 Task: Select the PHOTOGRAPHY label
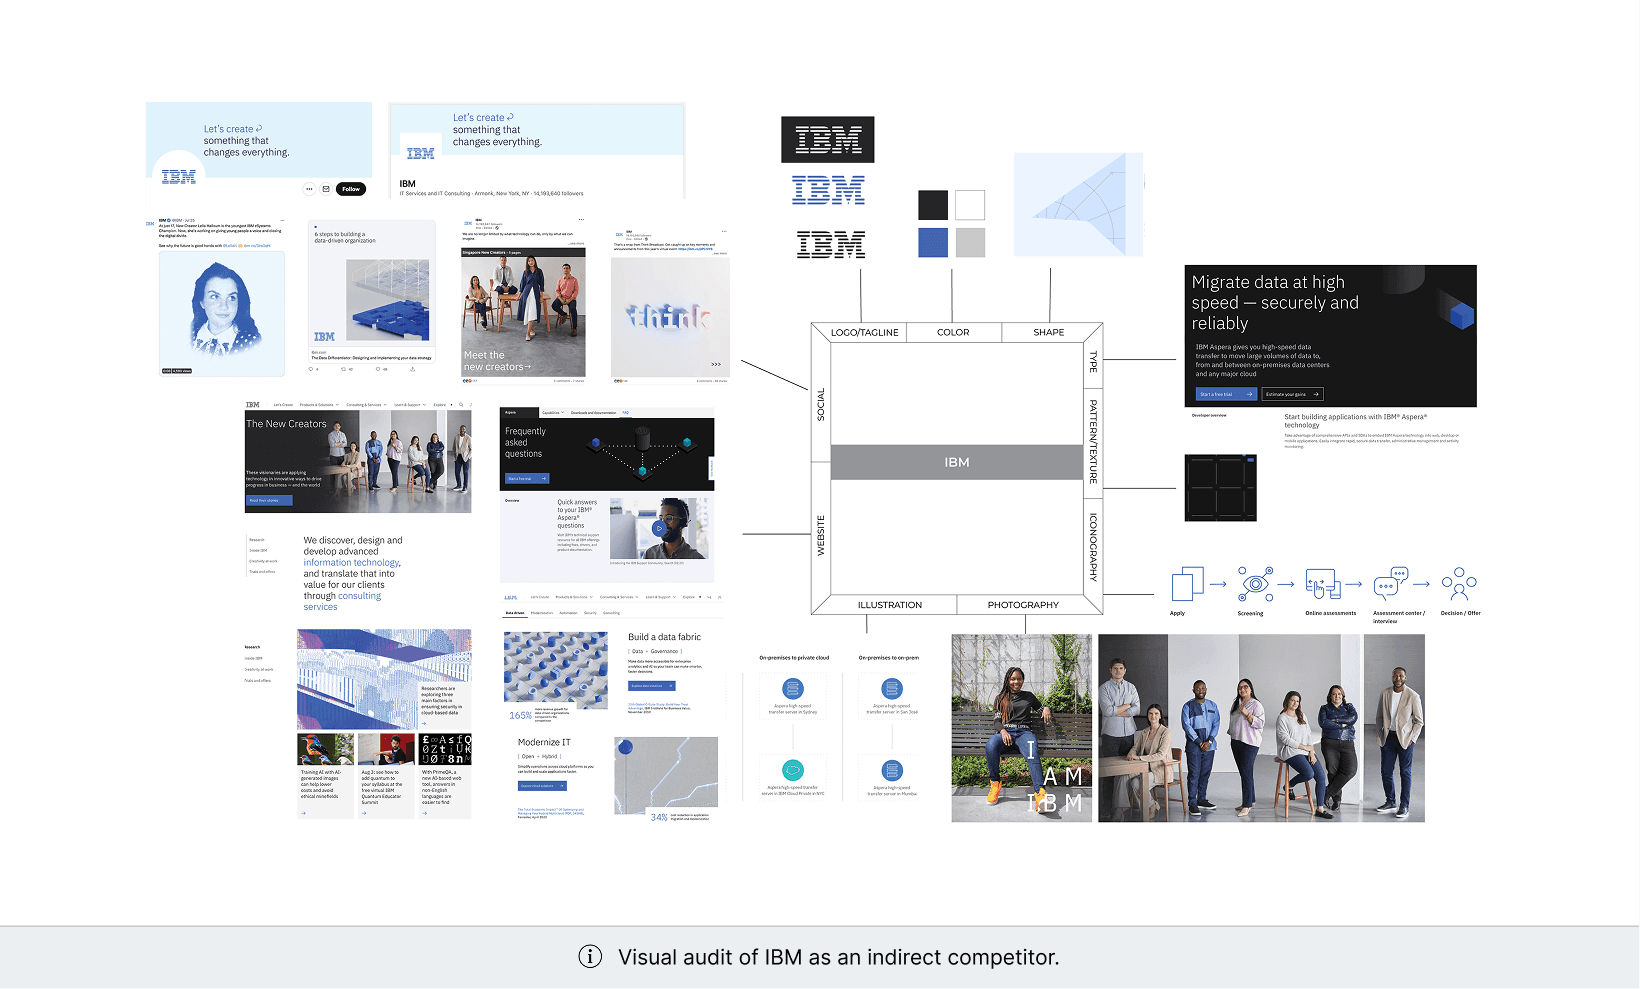1023,605
